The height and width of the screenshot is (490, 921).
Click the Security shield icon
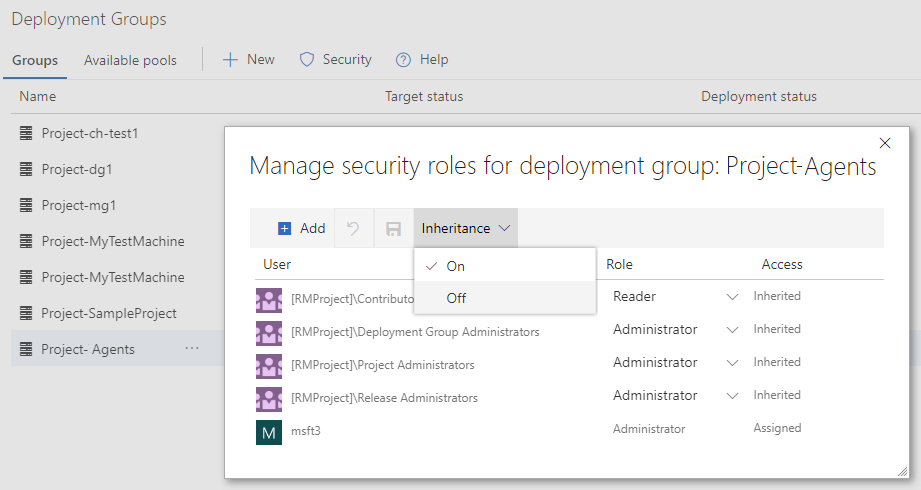tap(307, 60)
